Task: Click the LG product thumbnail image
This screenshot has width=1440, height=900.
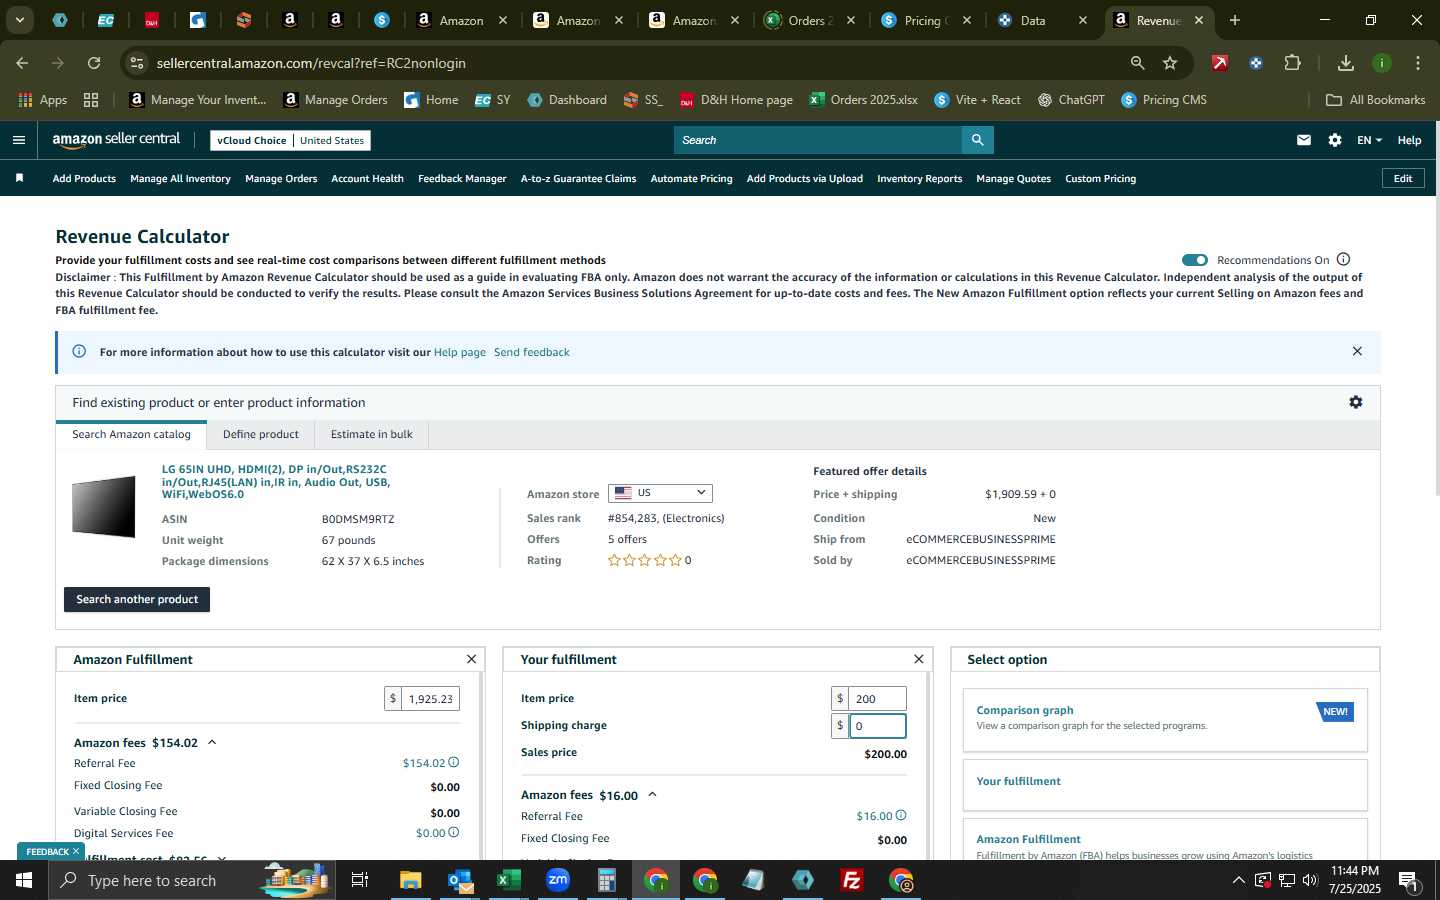Action: (x=103, y=506)
